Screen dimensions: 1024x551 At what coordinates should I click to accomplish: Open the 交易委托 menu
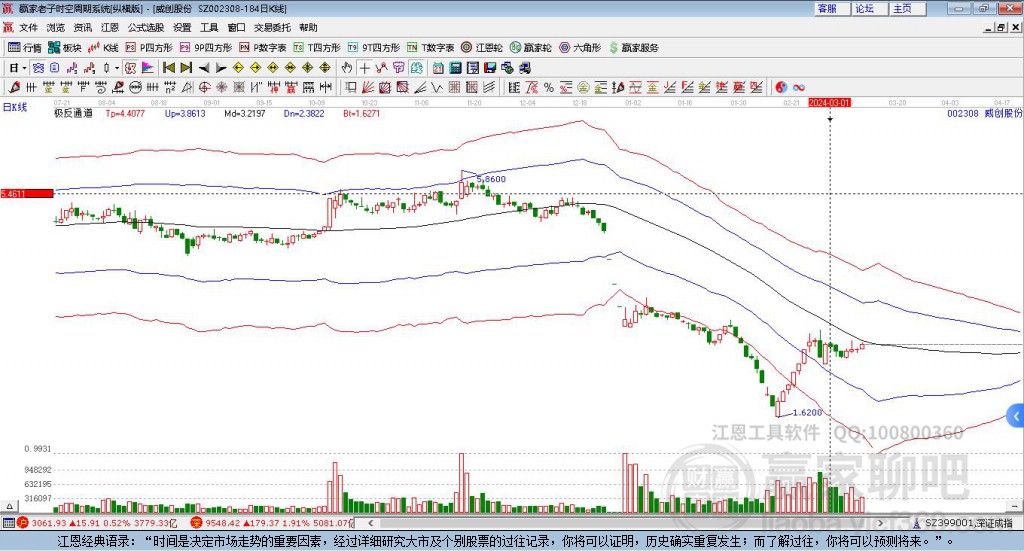[272, 27]
